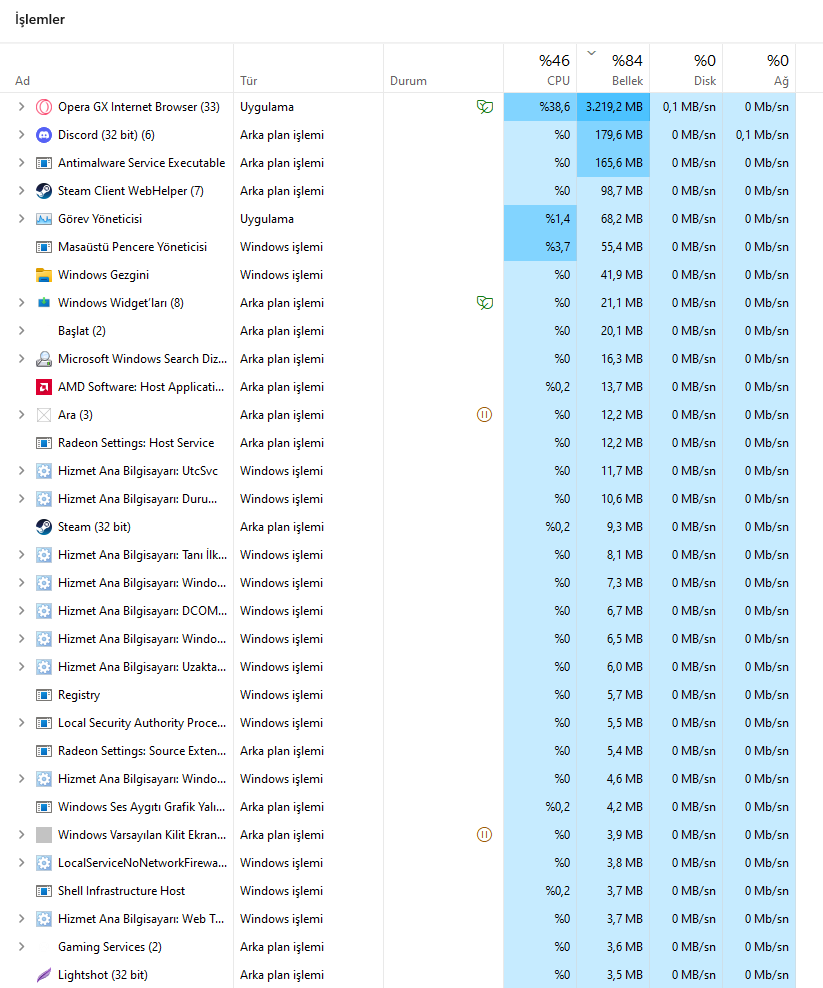Expand Microsoft Windows Search row
823x988 pixels.
pos(21,359)
